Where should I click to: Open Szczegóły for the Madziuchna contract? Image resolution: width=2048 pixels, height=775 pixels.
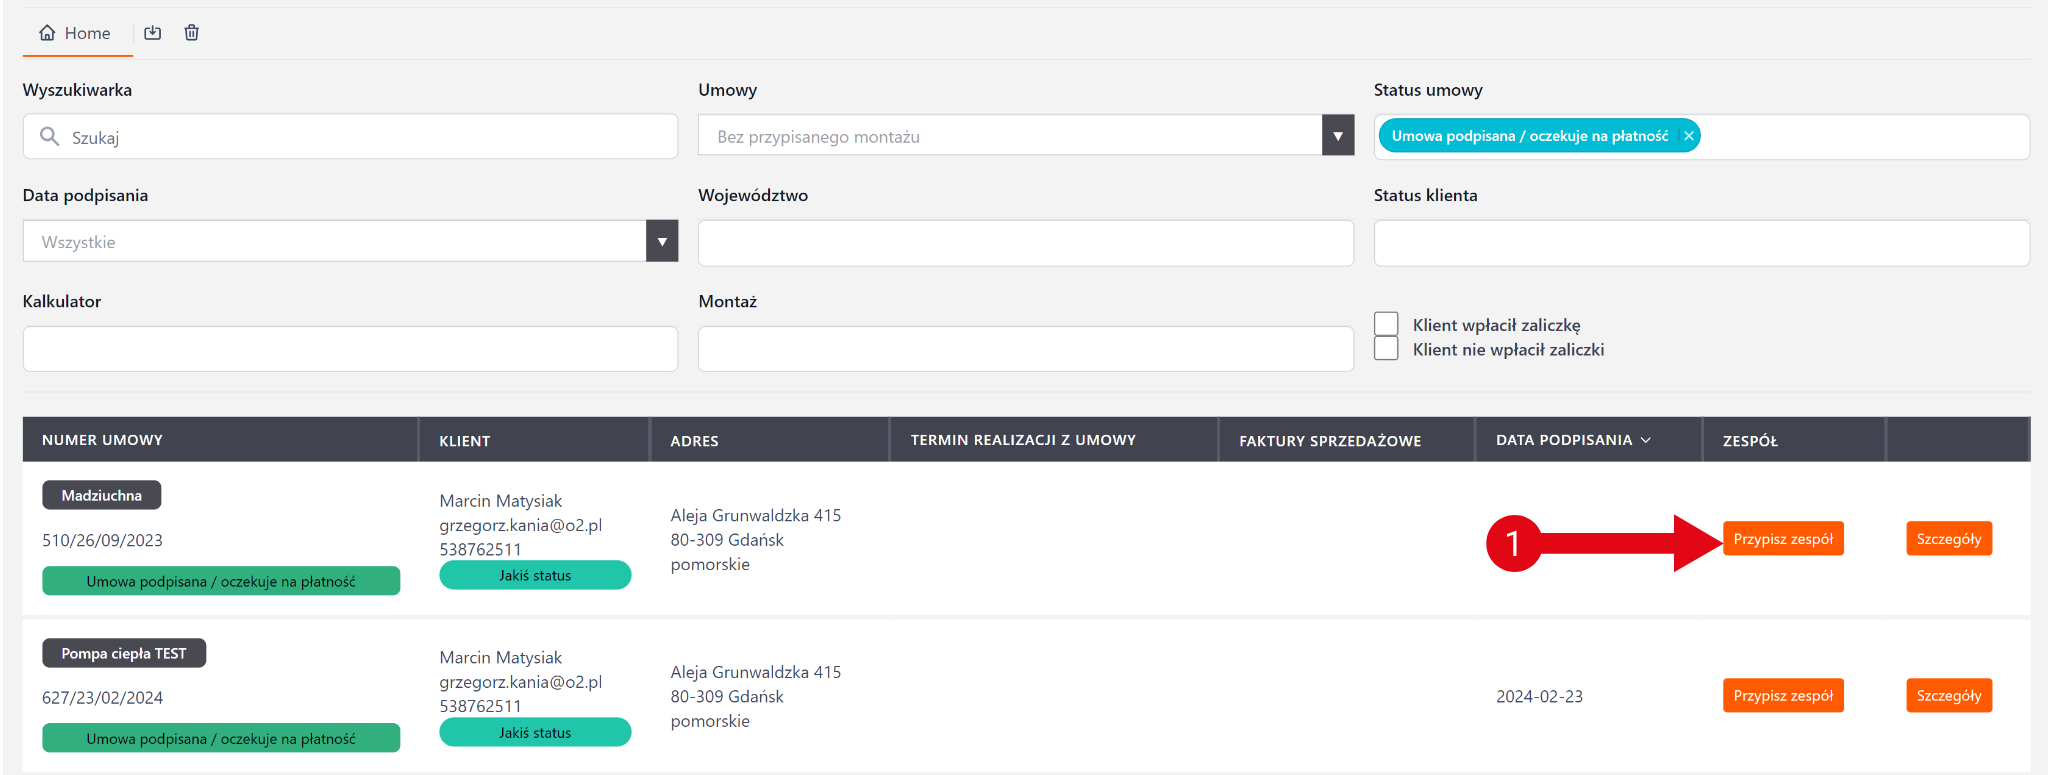(x=1948, y=539)
